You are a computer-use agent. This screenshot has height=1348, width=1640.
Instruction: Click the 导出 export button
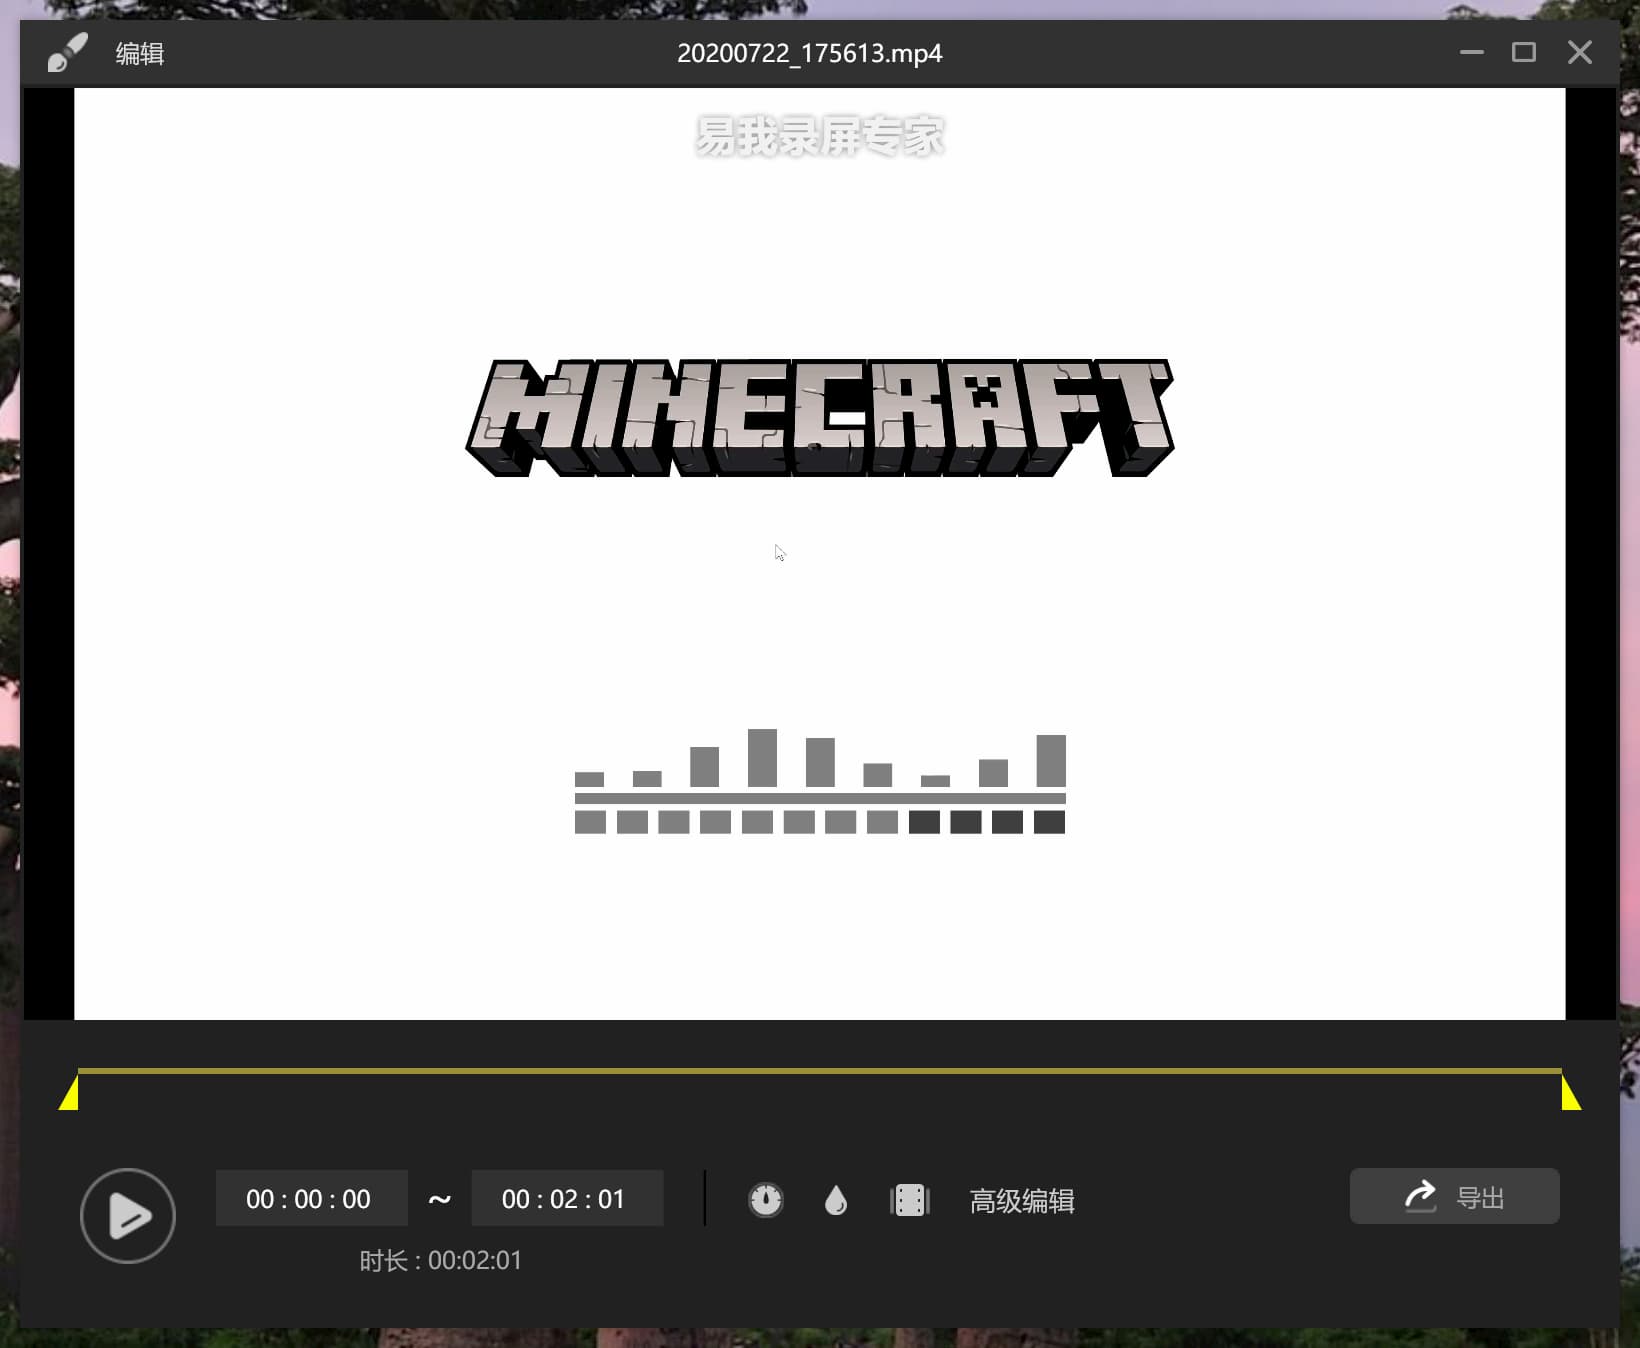[1455, 1196]
